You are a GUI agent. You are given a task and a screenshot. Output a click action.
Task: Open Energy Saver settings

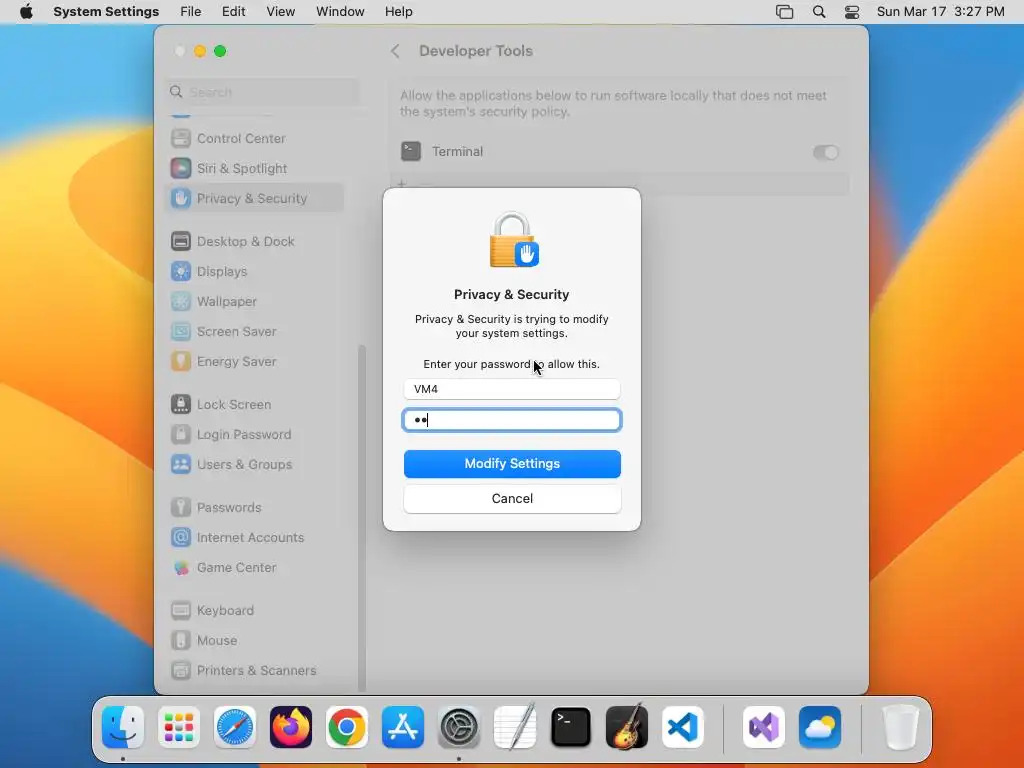pyautogui.click(x=253, y=362)
